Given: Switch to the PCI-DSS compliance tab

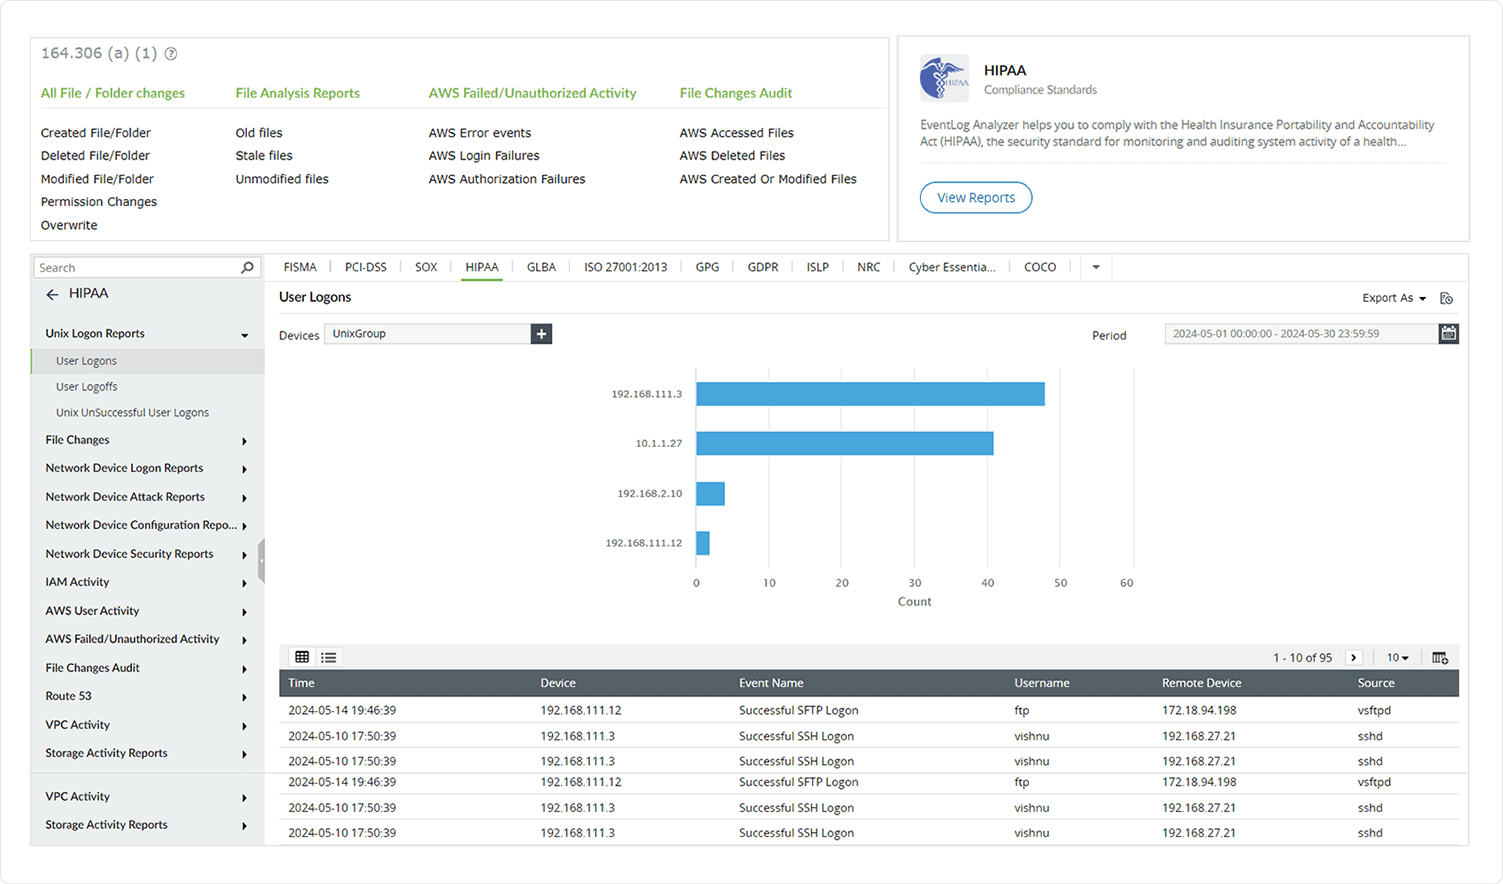Looking at the screenshot, I should 365,267.
